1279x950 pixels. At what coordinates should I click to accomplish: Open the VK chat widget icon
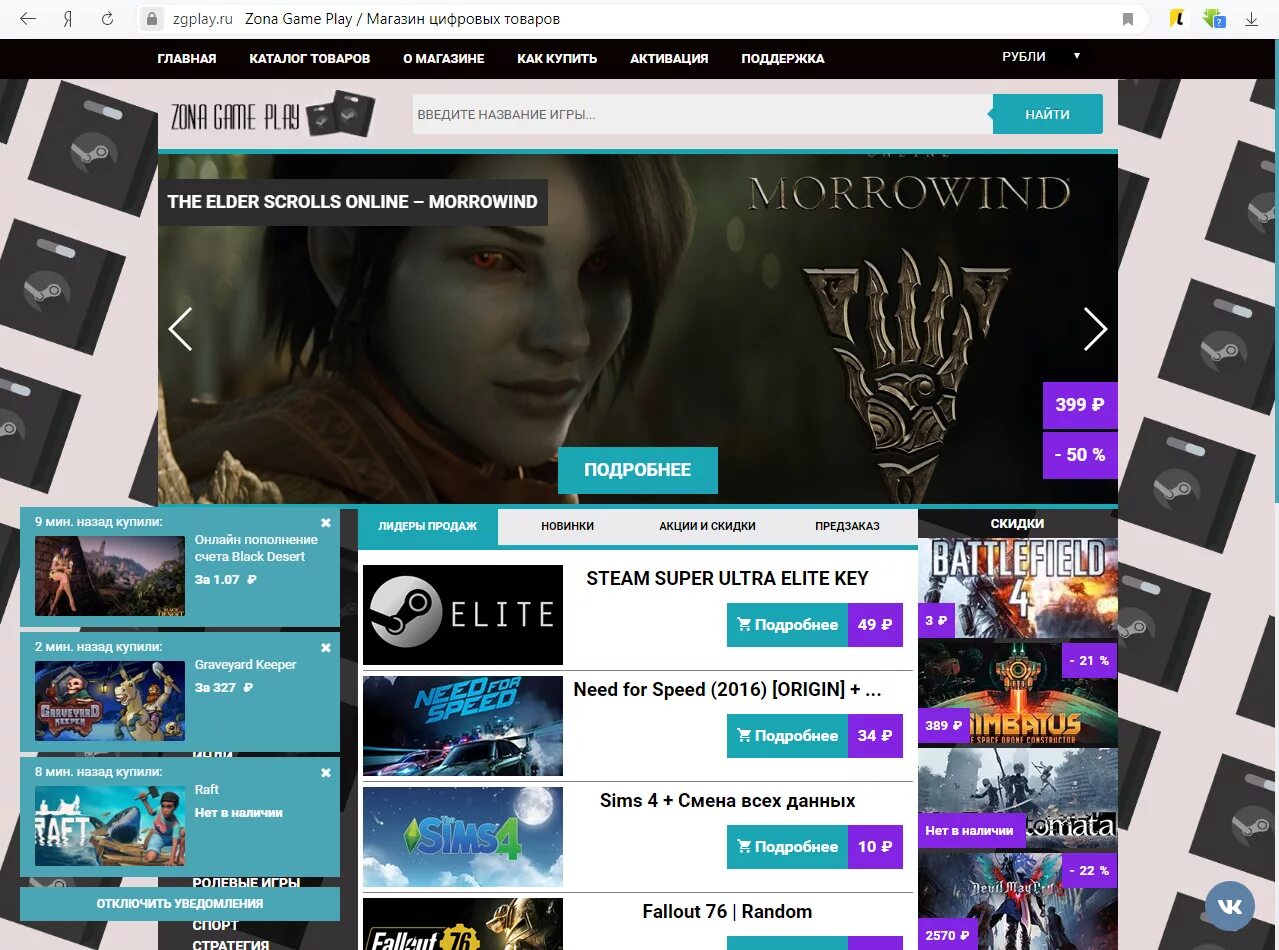tap(1230, 906)
